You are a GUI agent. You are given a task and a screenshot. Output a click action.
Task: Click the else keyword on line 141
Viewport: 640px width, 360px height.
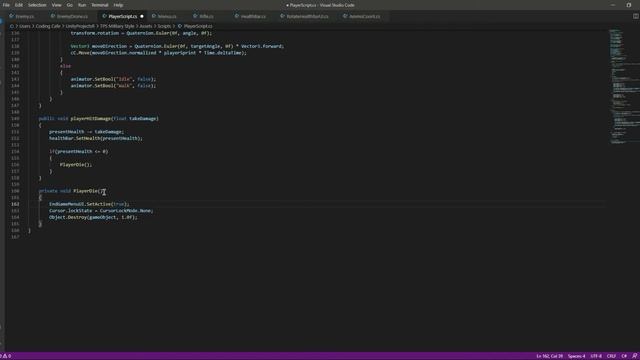pyautogui.click(x=65, y=66)
